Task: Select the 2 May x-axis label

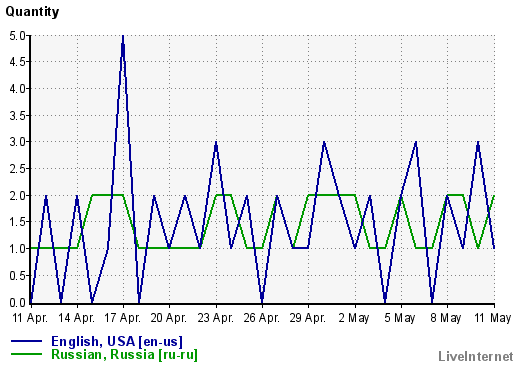Action: coord(354,318)
